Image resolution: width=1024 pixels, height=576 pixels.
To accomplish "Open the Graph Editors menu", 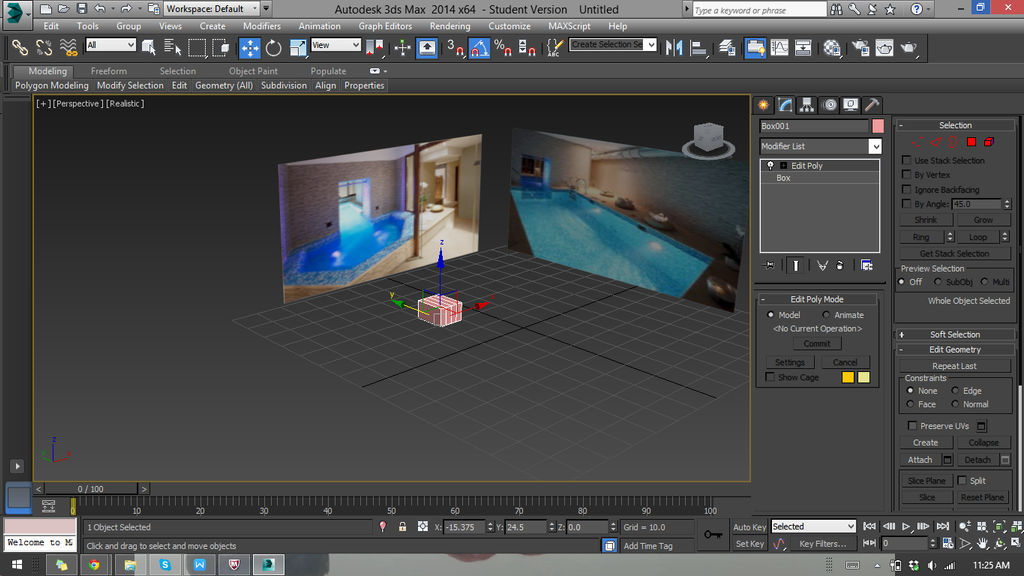I will (x=385, y=26).
